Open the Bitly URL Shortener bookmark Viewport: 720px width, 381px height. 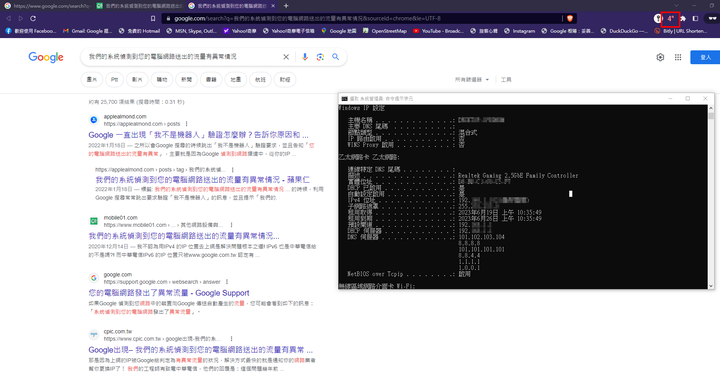click(681, 31)
